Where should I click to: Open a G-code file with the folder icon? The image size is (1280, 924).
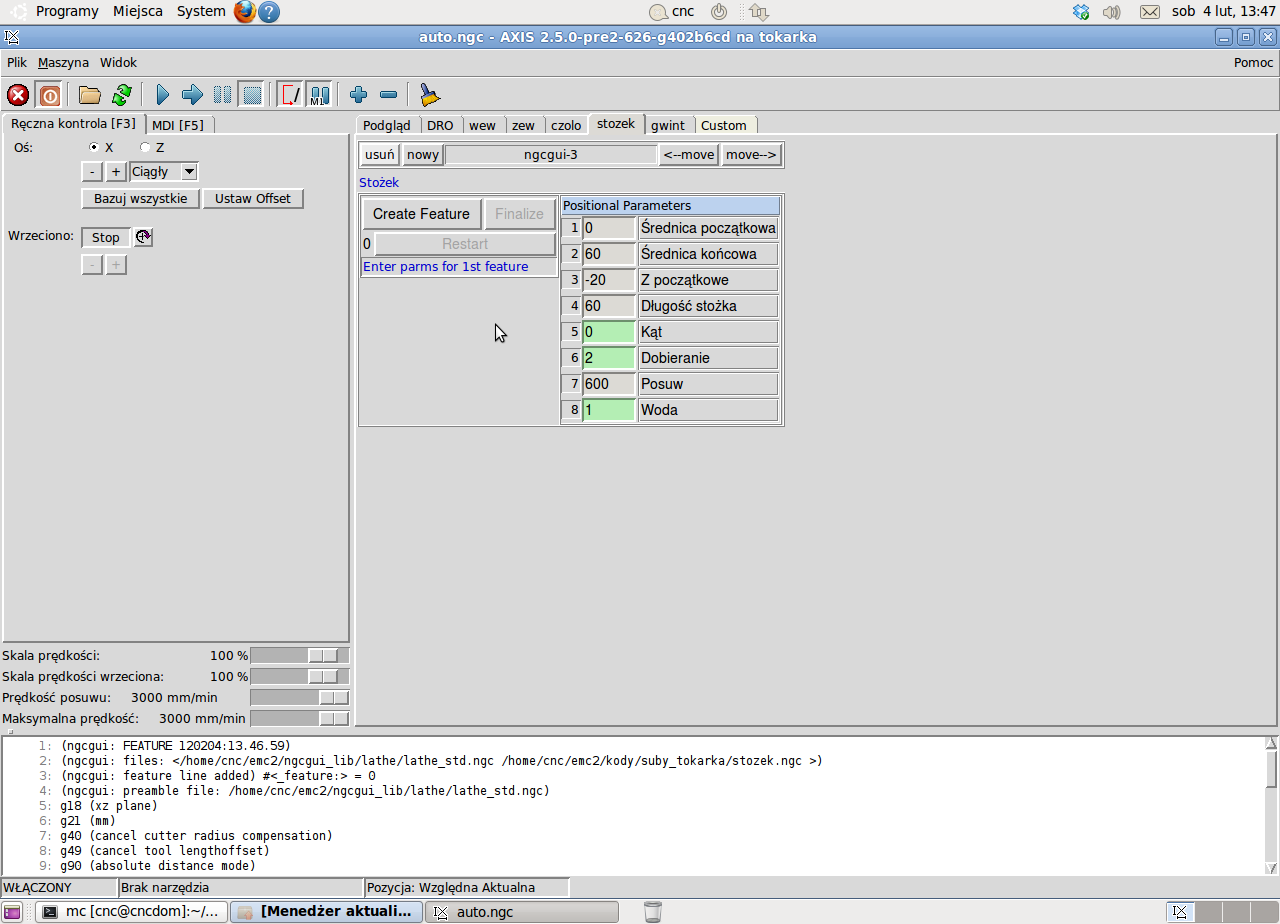point(90,95)
